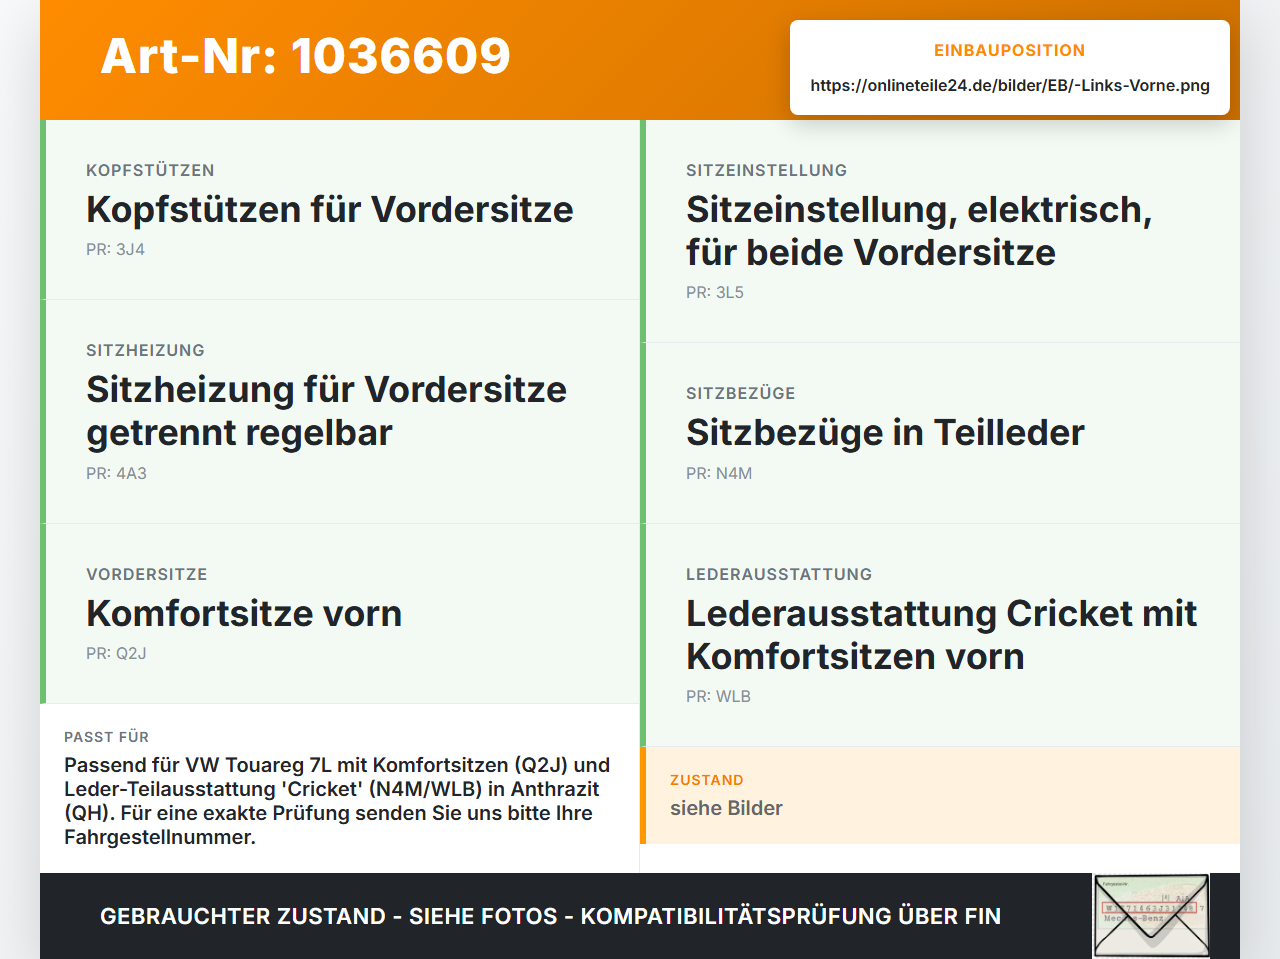Open the Links-Vorne.png image URL
1280x959 pixels.
1010,85
